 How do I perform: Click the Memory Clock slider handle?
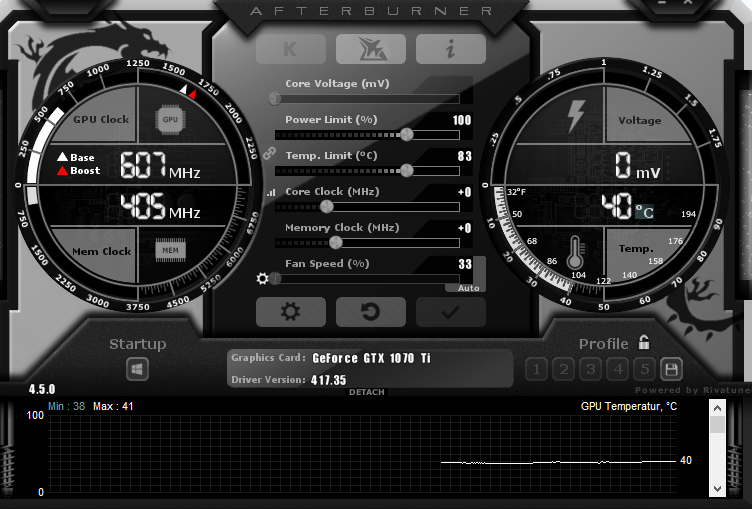[x=336, y=243]
